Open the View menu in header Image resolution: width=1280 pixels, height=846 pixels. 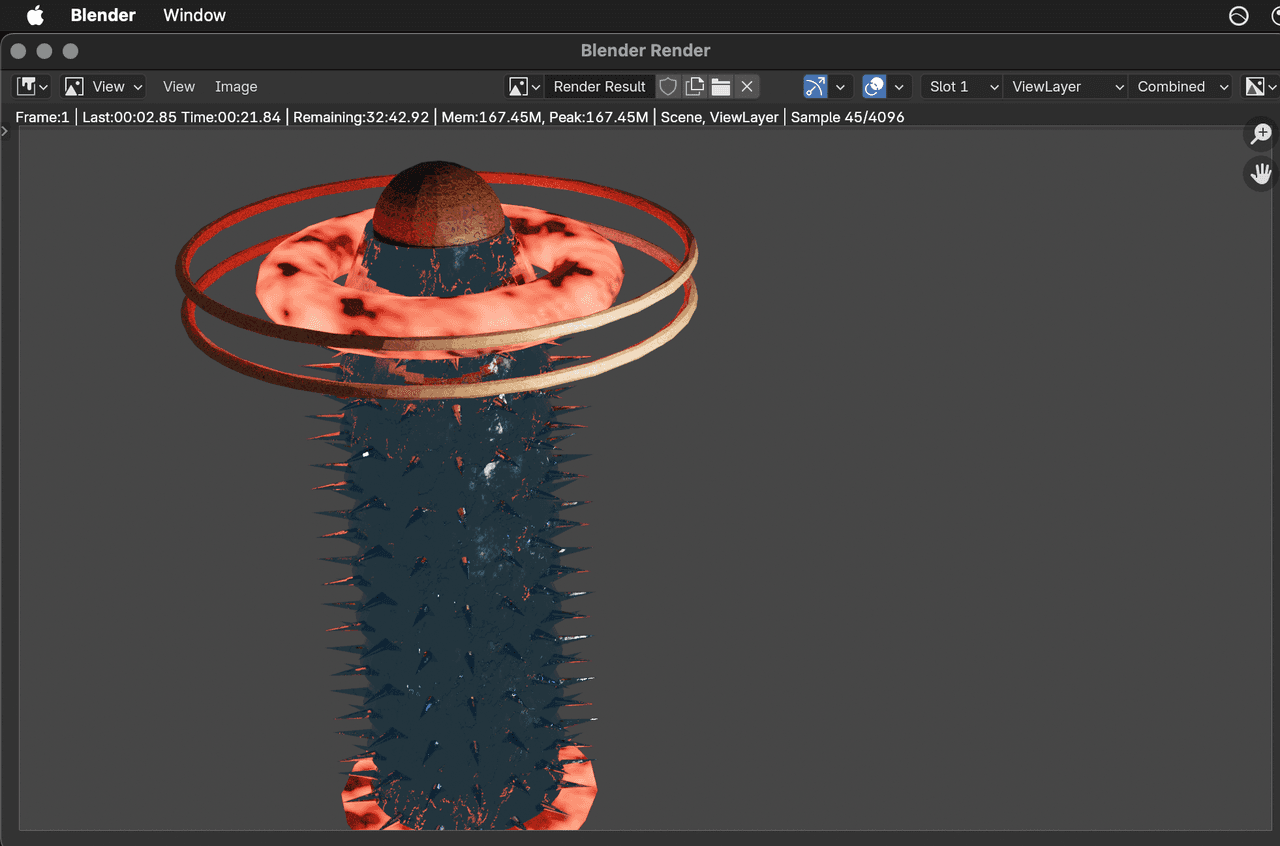coord(179,87)
